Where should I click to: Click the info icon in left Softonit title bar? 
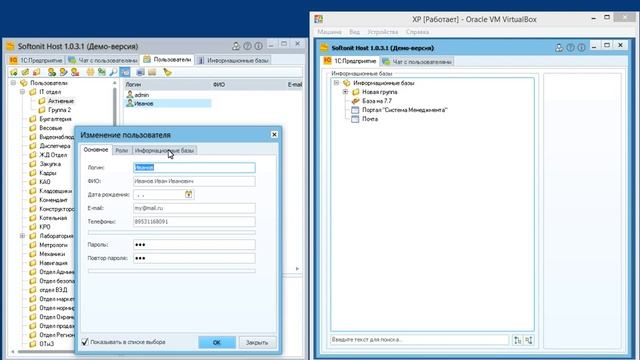tap(258, 46)
